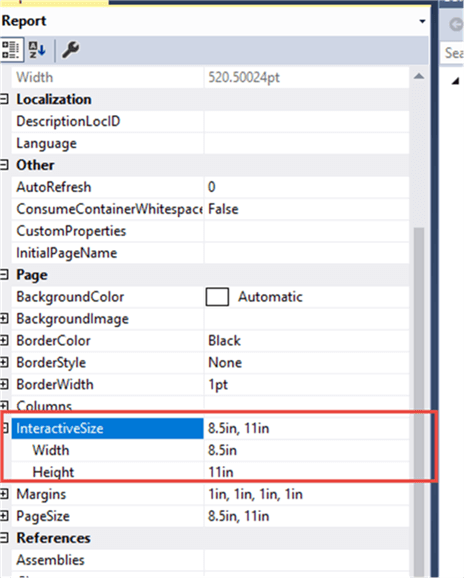
Task: Click the grayed Width value 520.50024pt
Action: point(307,77)
